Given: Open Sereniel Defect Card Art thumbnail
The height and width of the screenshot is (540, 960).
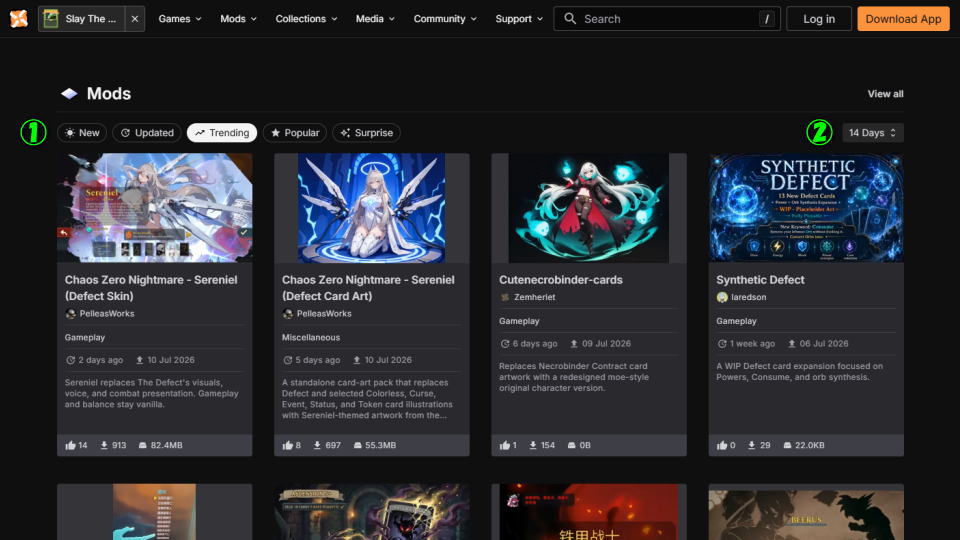Looking at the screenshot, I should 372,208.
